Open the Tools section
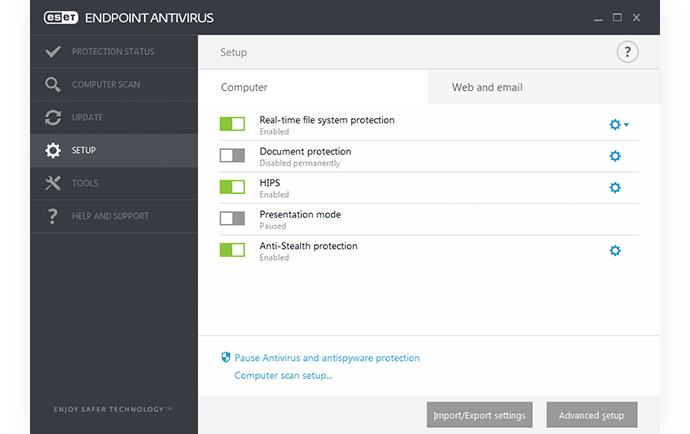690x434 pixels. pyautogui.click(x=114, y=183)
